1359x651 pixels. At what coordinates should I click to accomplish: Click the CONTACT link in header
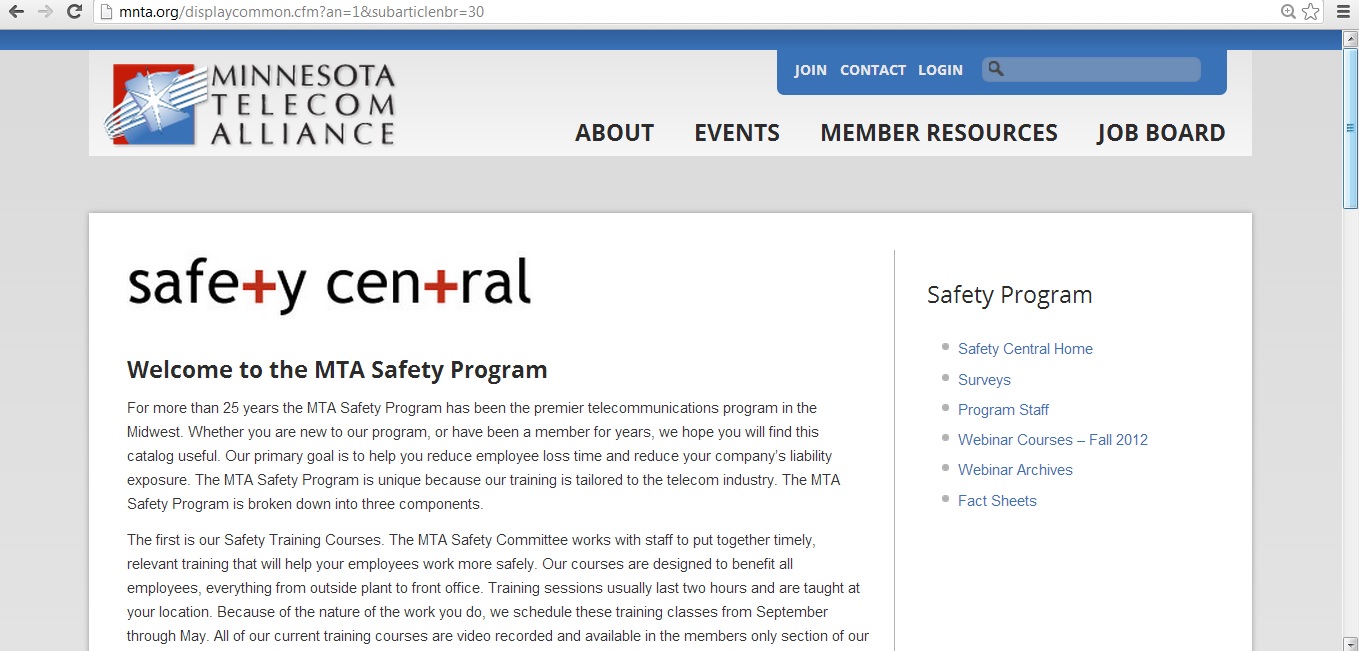coord(873,70)
